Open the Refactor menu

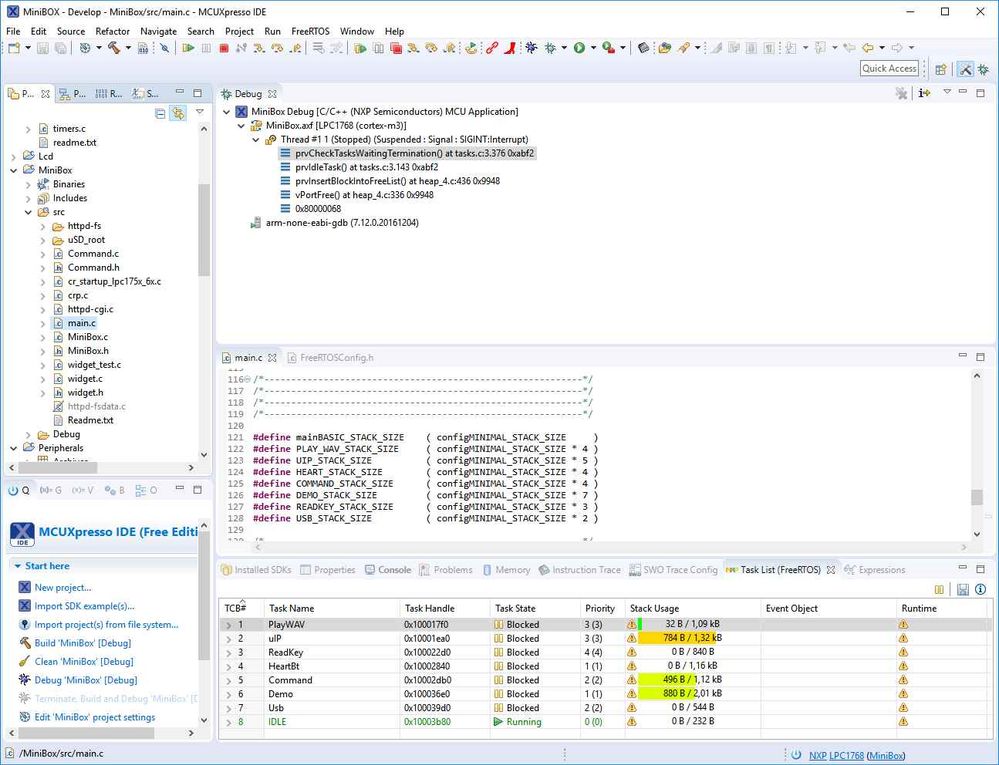coord(112,31)
